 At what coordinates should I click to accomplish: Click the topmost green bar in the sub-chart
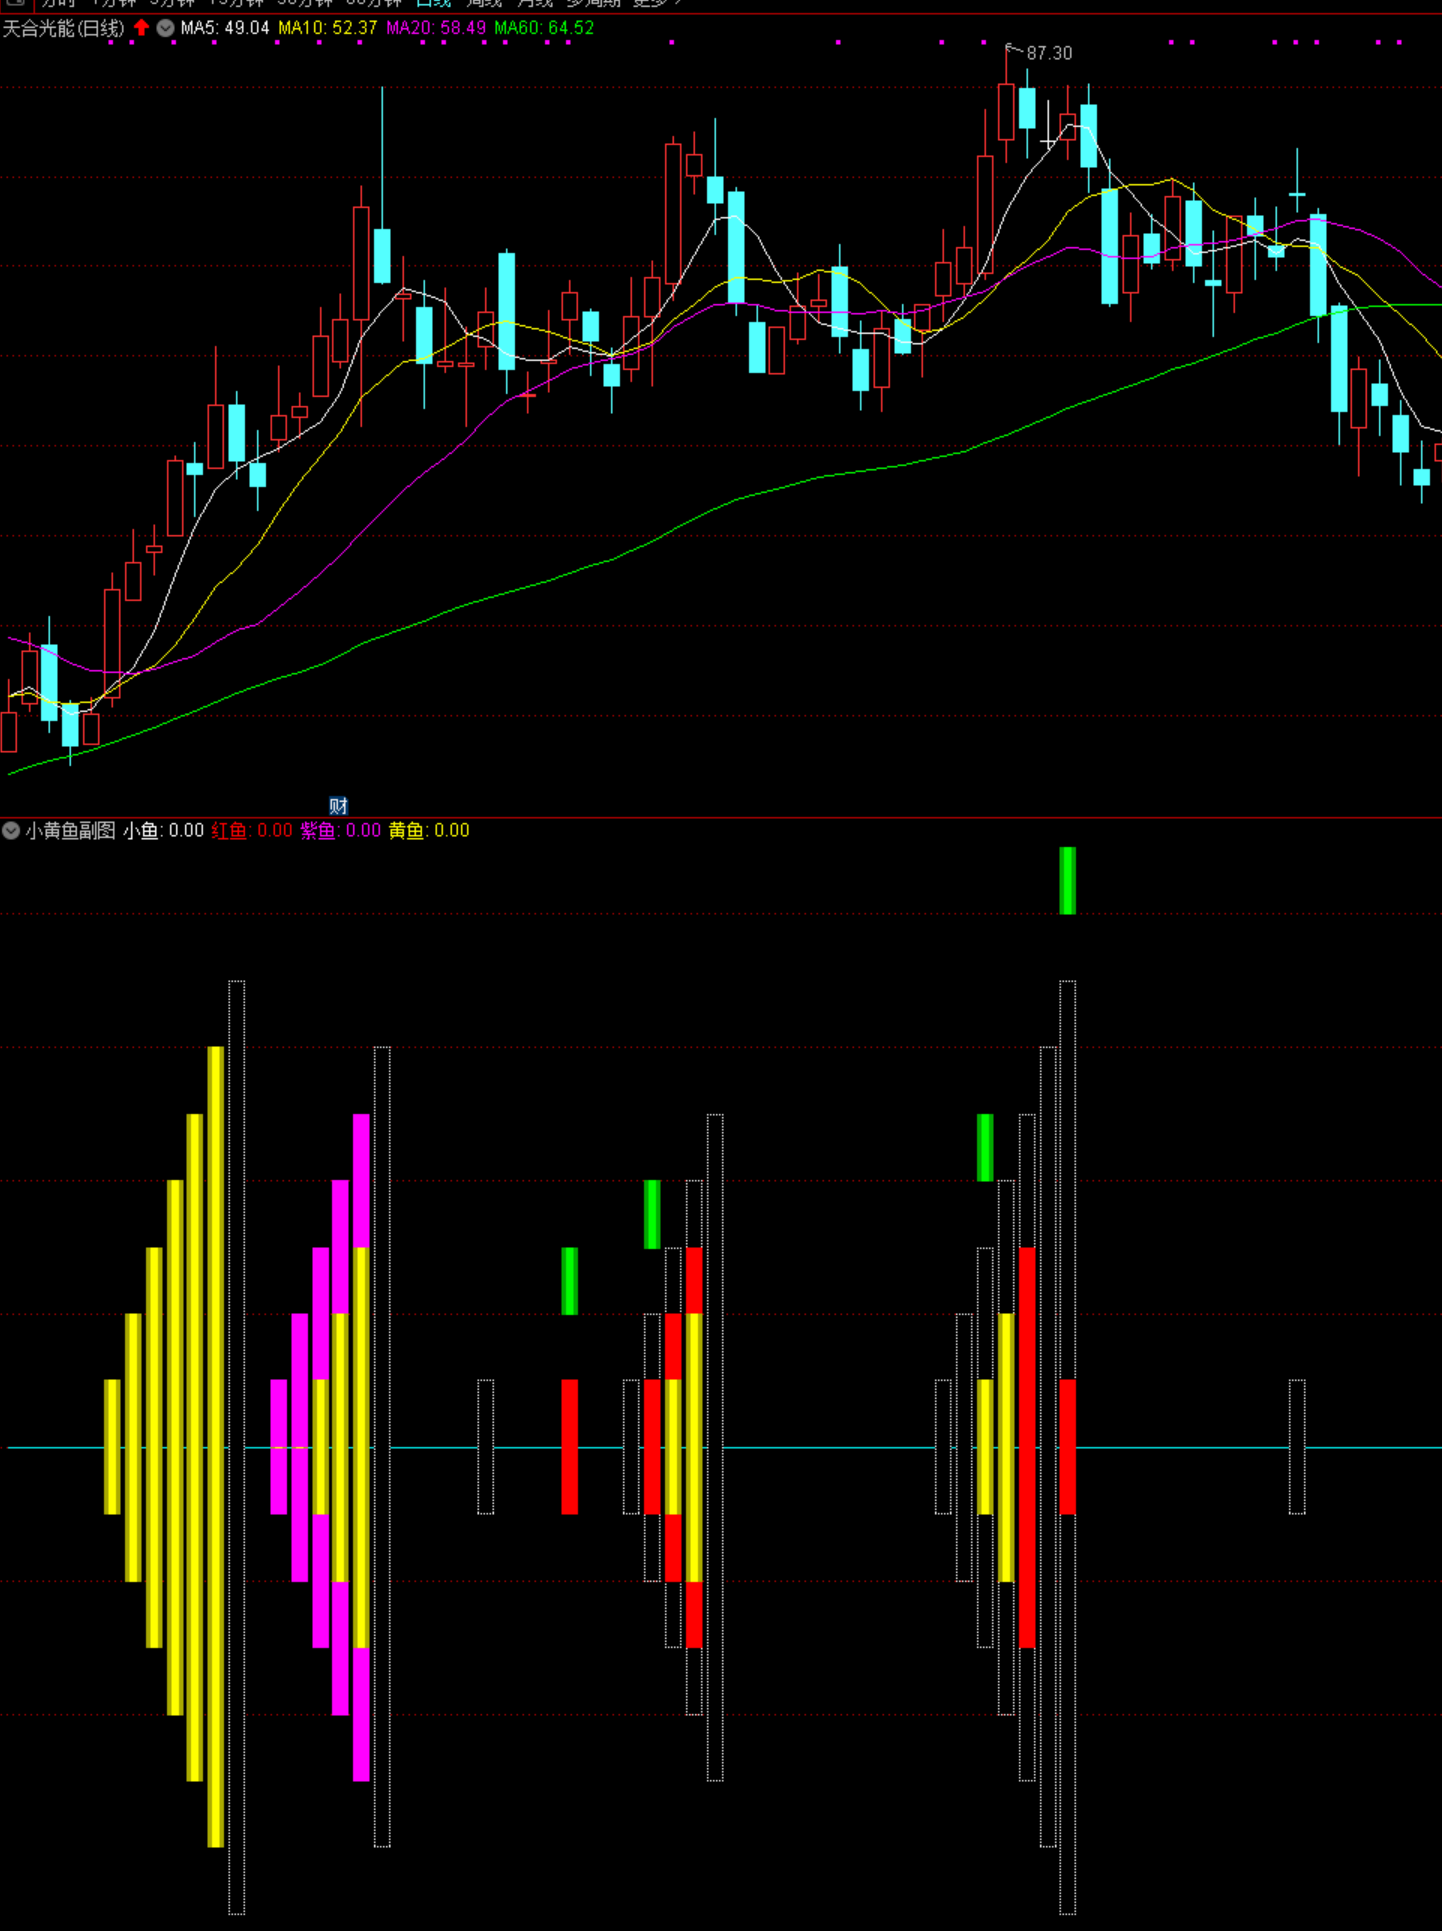(x=1067, y=880)
